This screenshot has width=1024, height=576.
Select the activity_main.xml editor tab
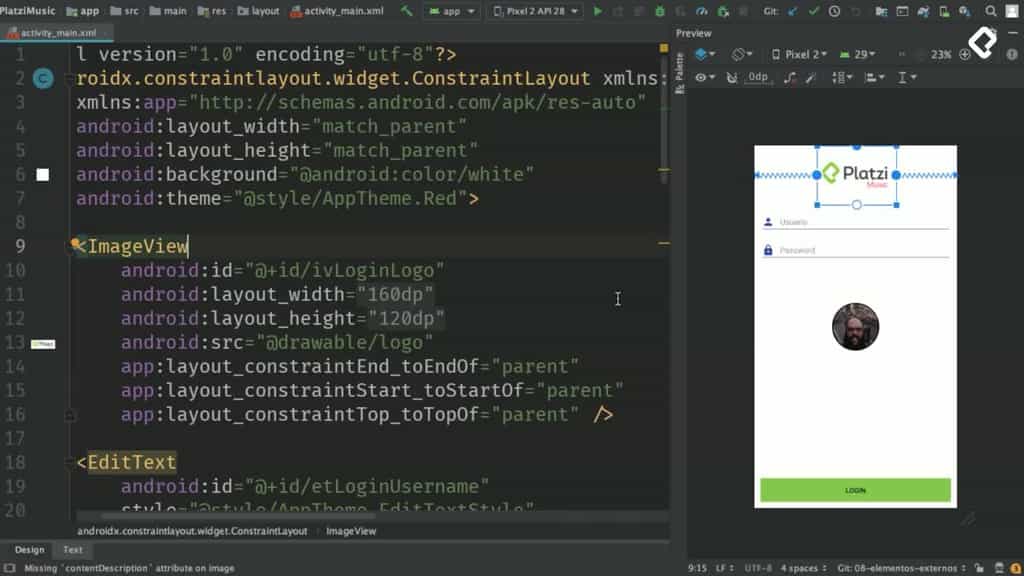55,32
